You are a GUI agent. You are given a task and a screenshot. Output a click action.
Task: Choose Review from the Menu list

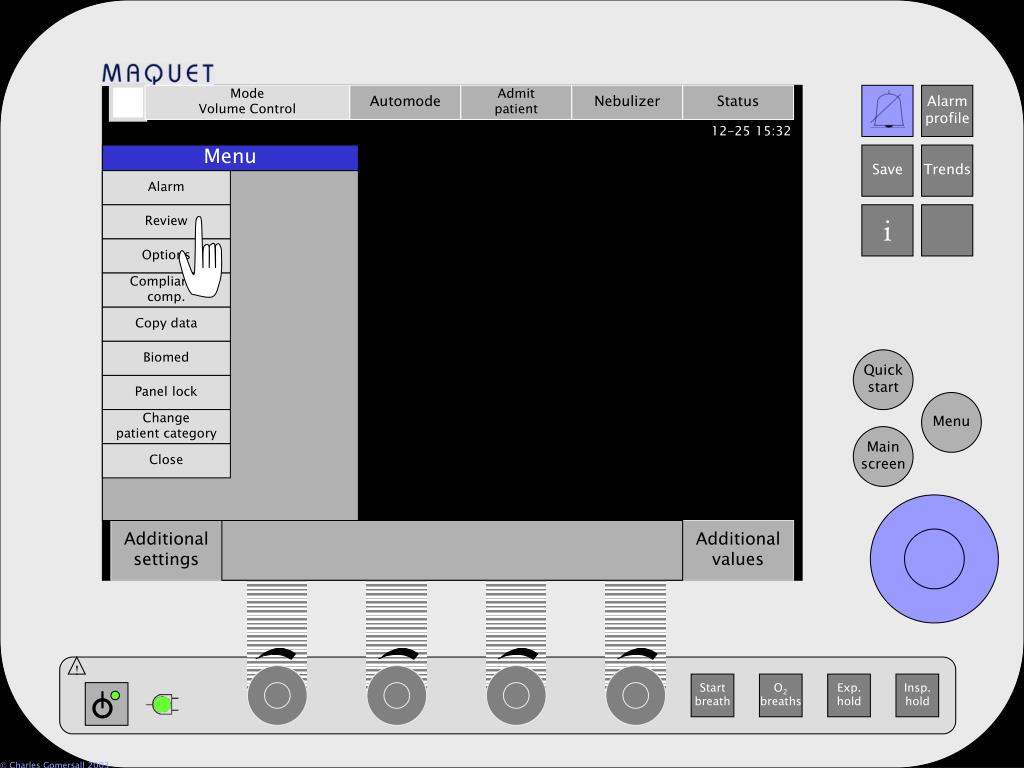click(x=166, y=221)
